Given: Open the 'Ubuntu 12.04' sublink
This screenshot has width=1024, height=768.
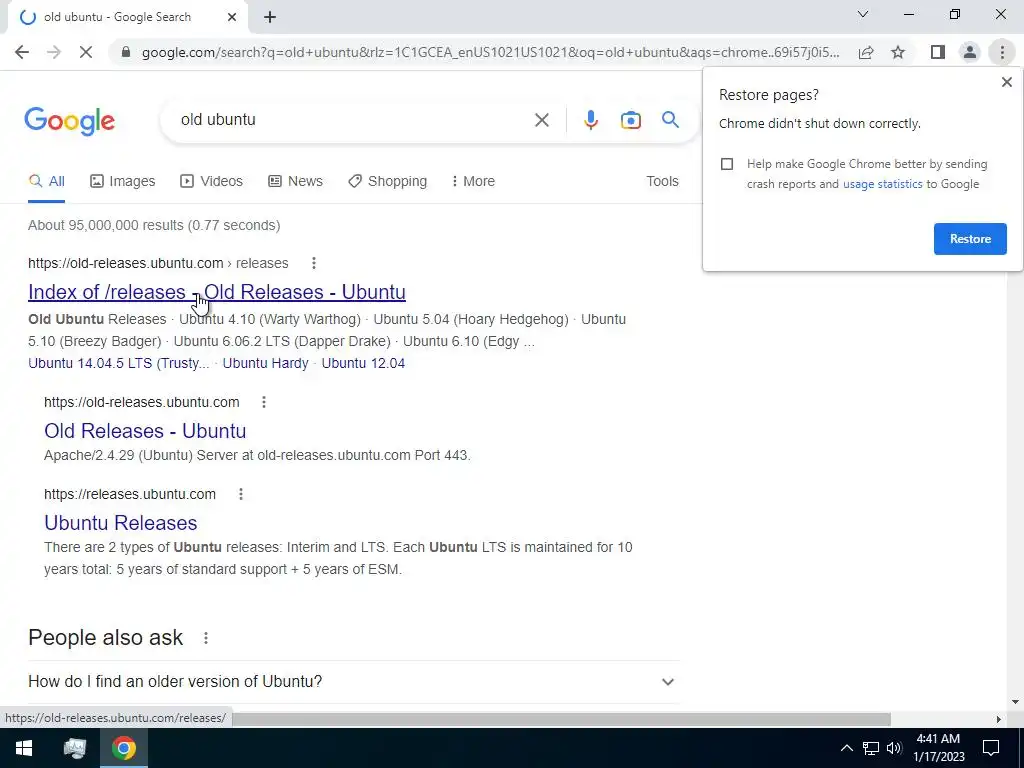Looking at the screenshot, I should pos(363,363).
